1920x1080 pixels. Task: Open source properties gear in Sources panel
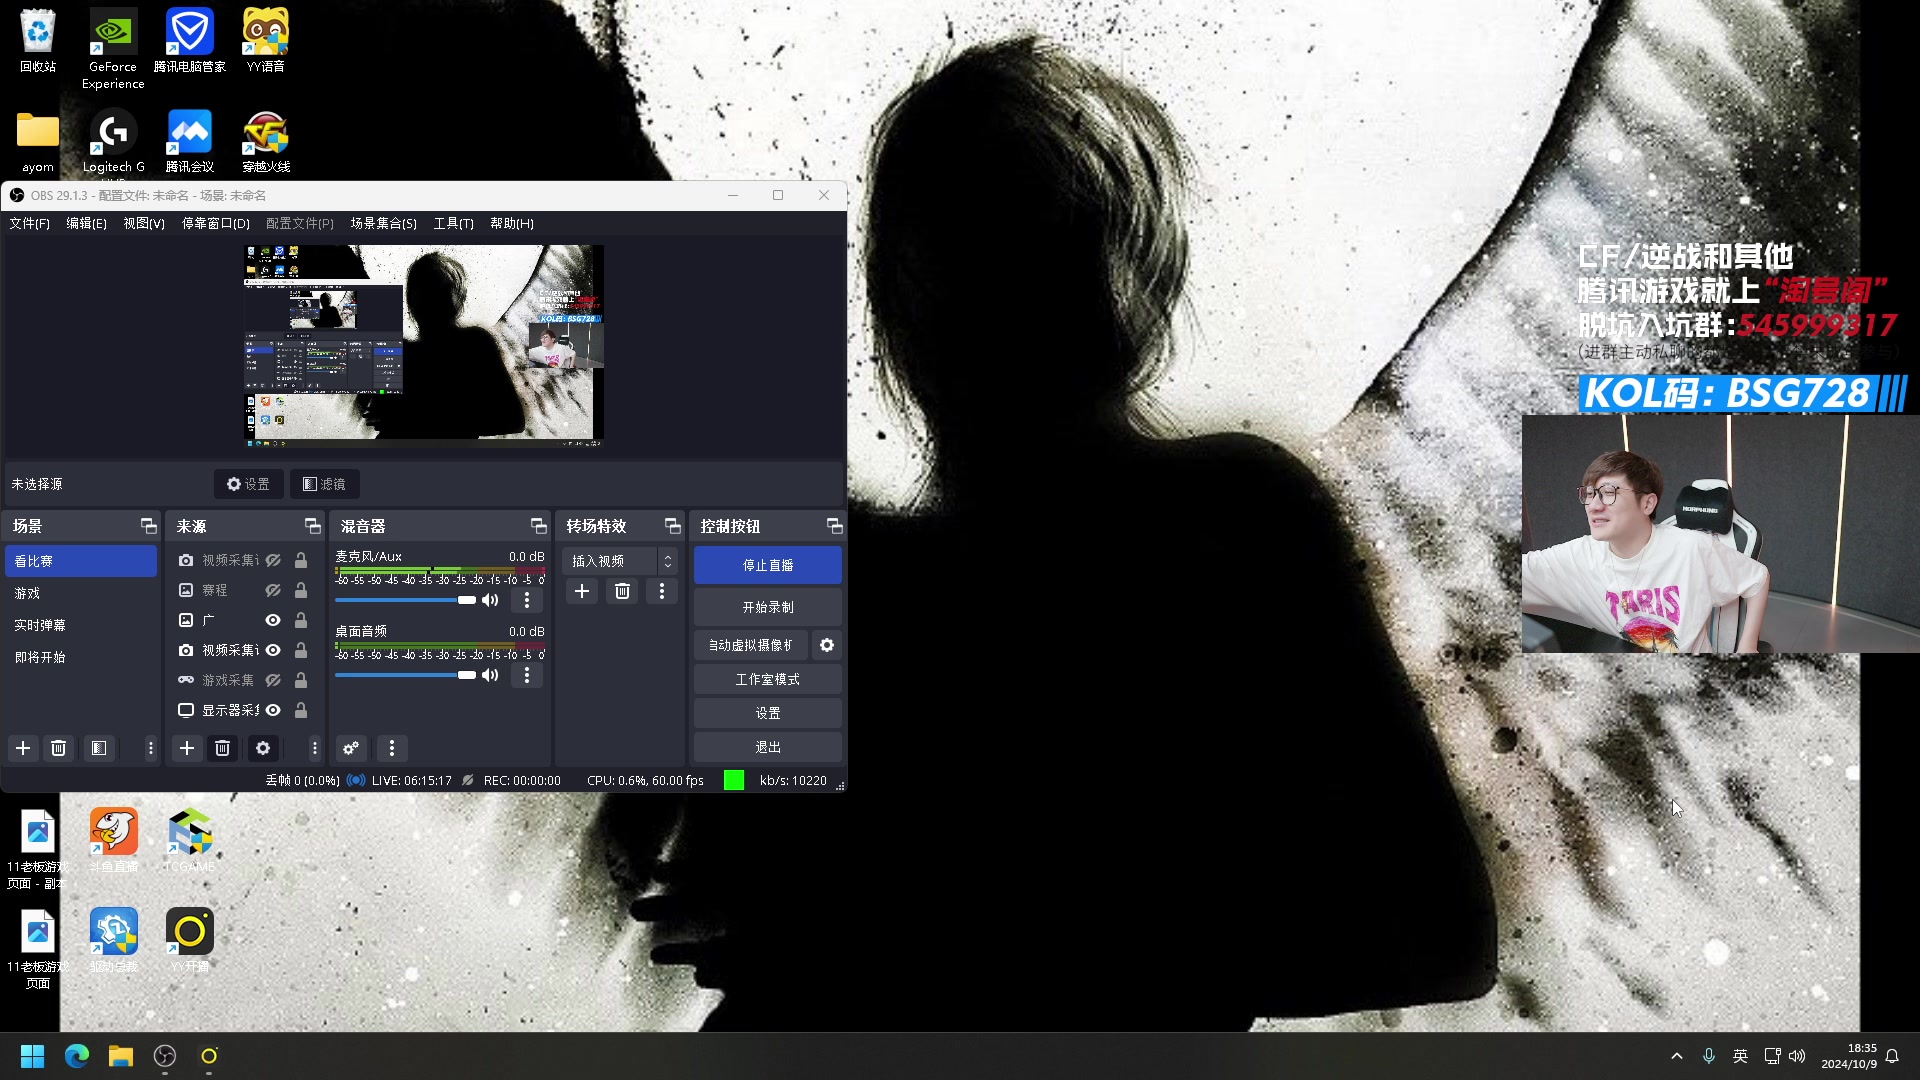[263, 748]
